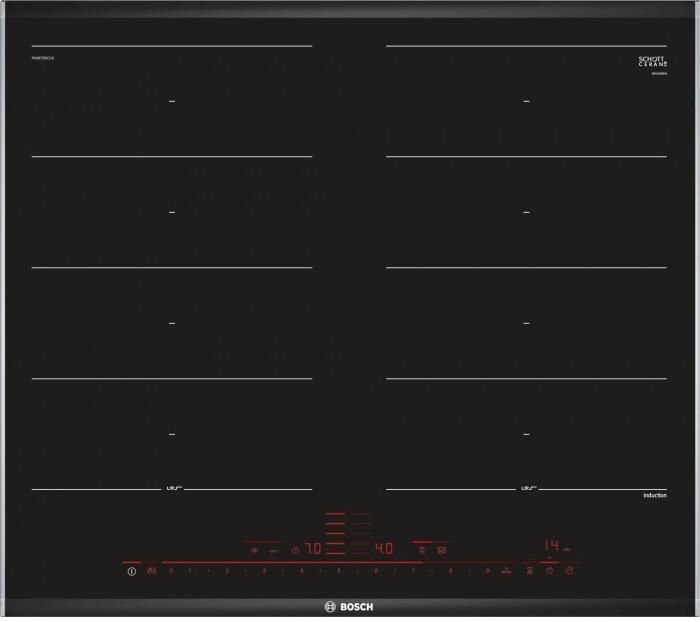
Task: Select the left zone showing 7.0
Action: tap(313, 548)
